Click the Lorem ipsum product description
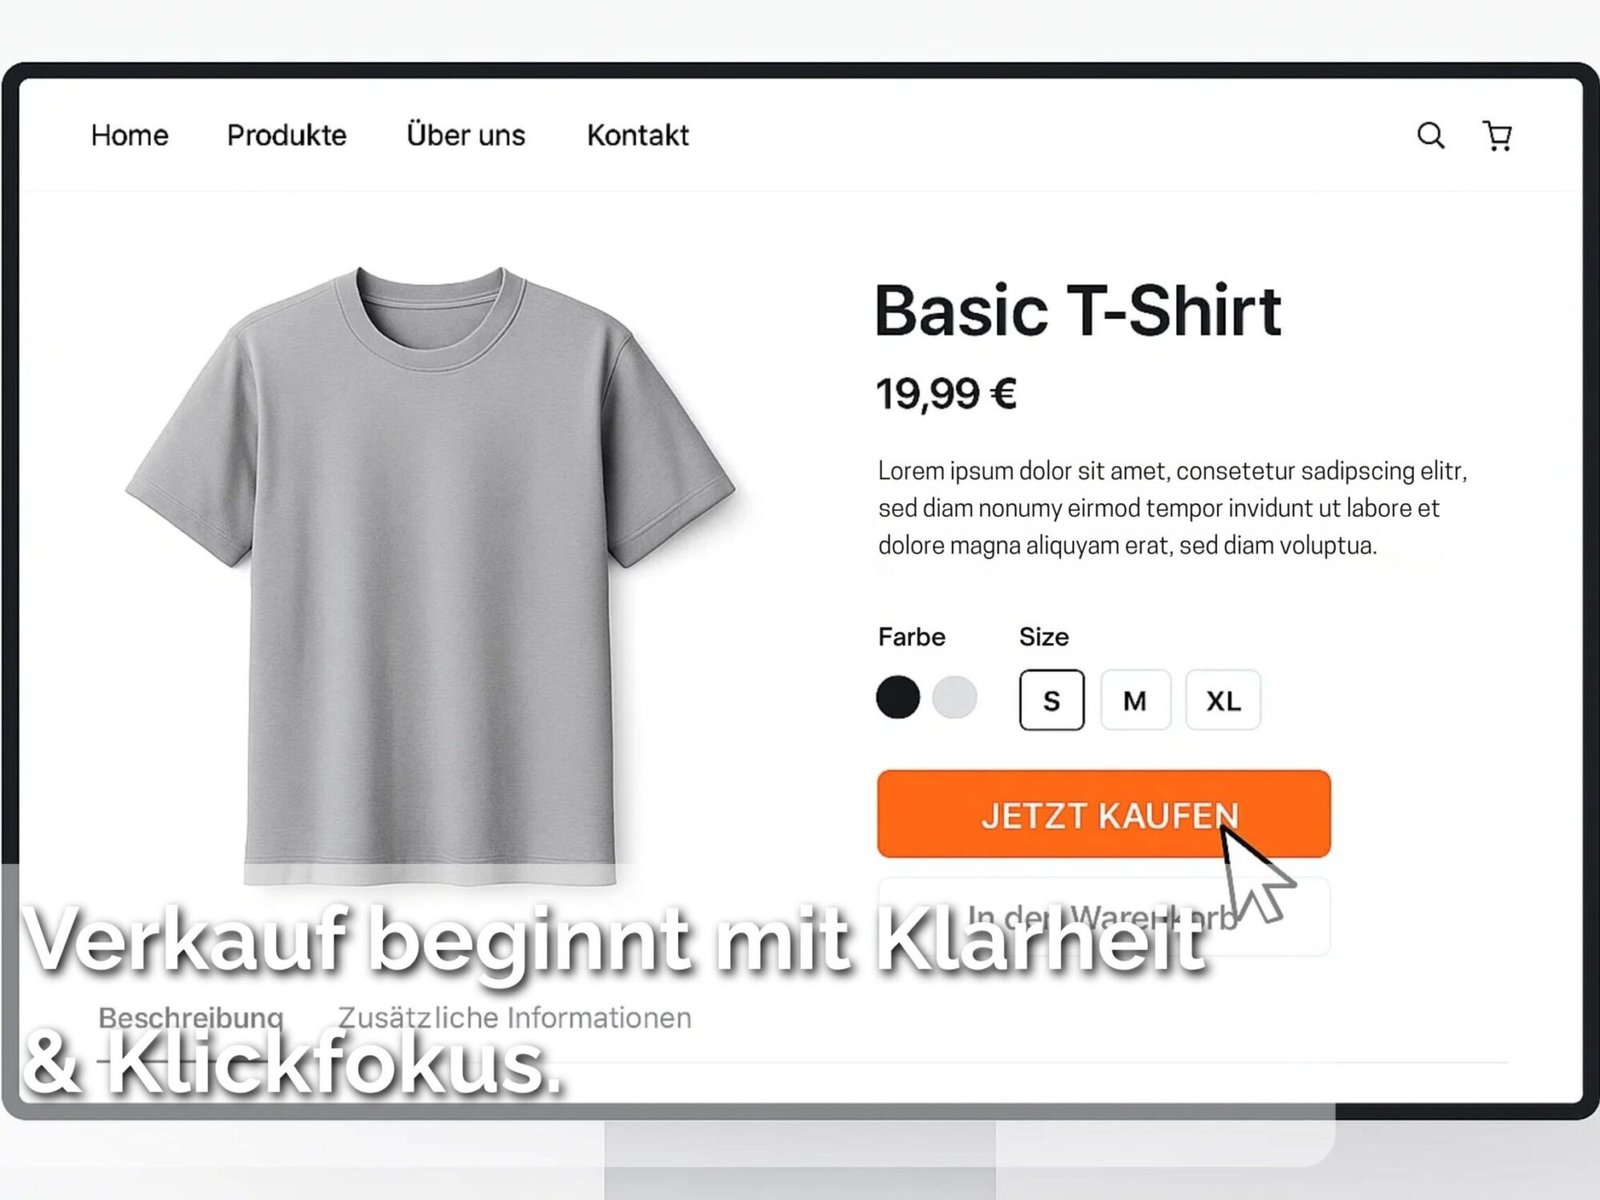Image resolution: width=1600 pixels, height=1200 pixels. coord(1173,508)
